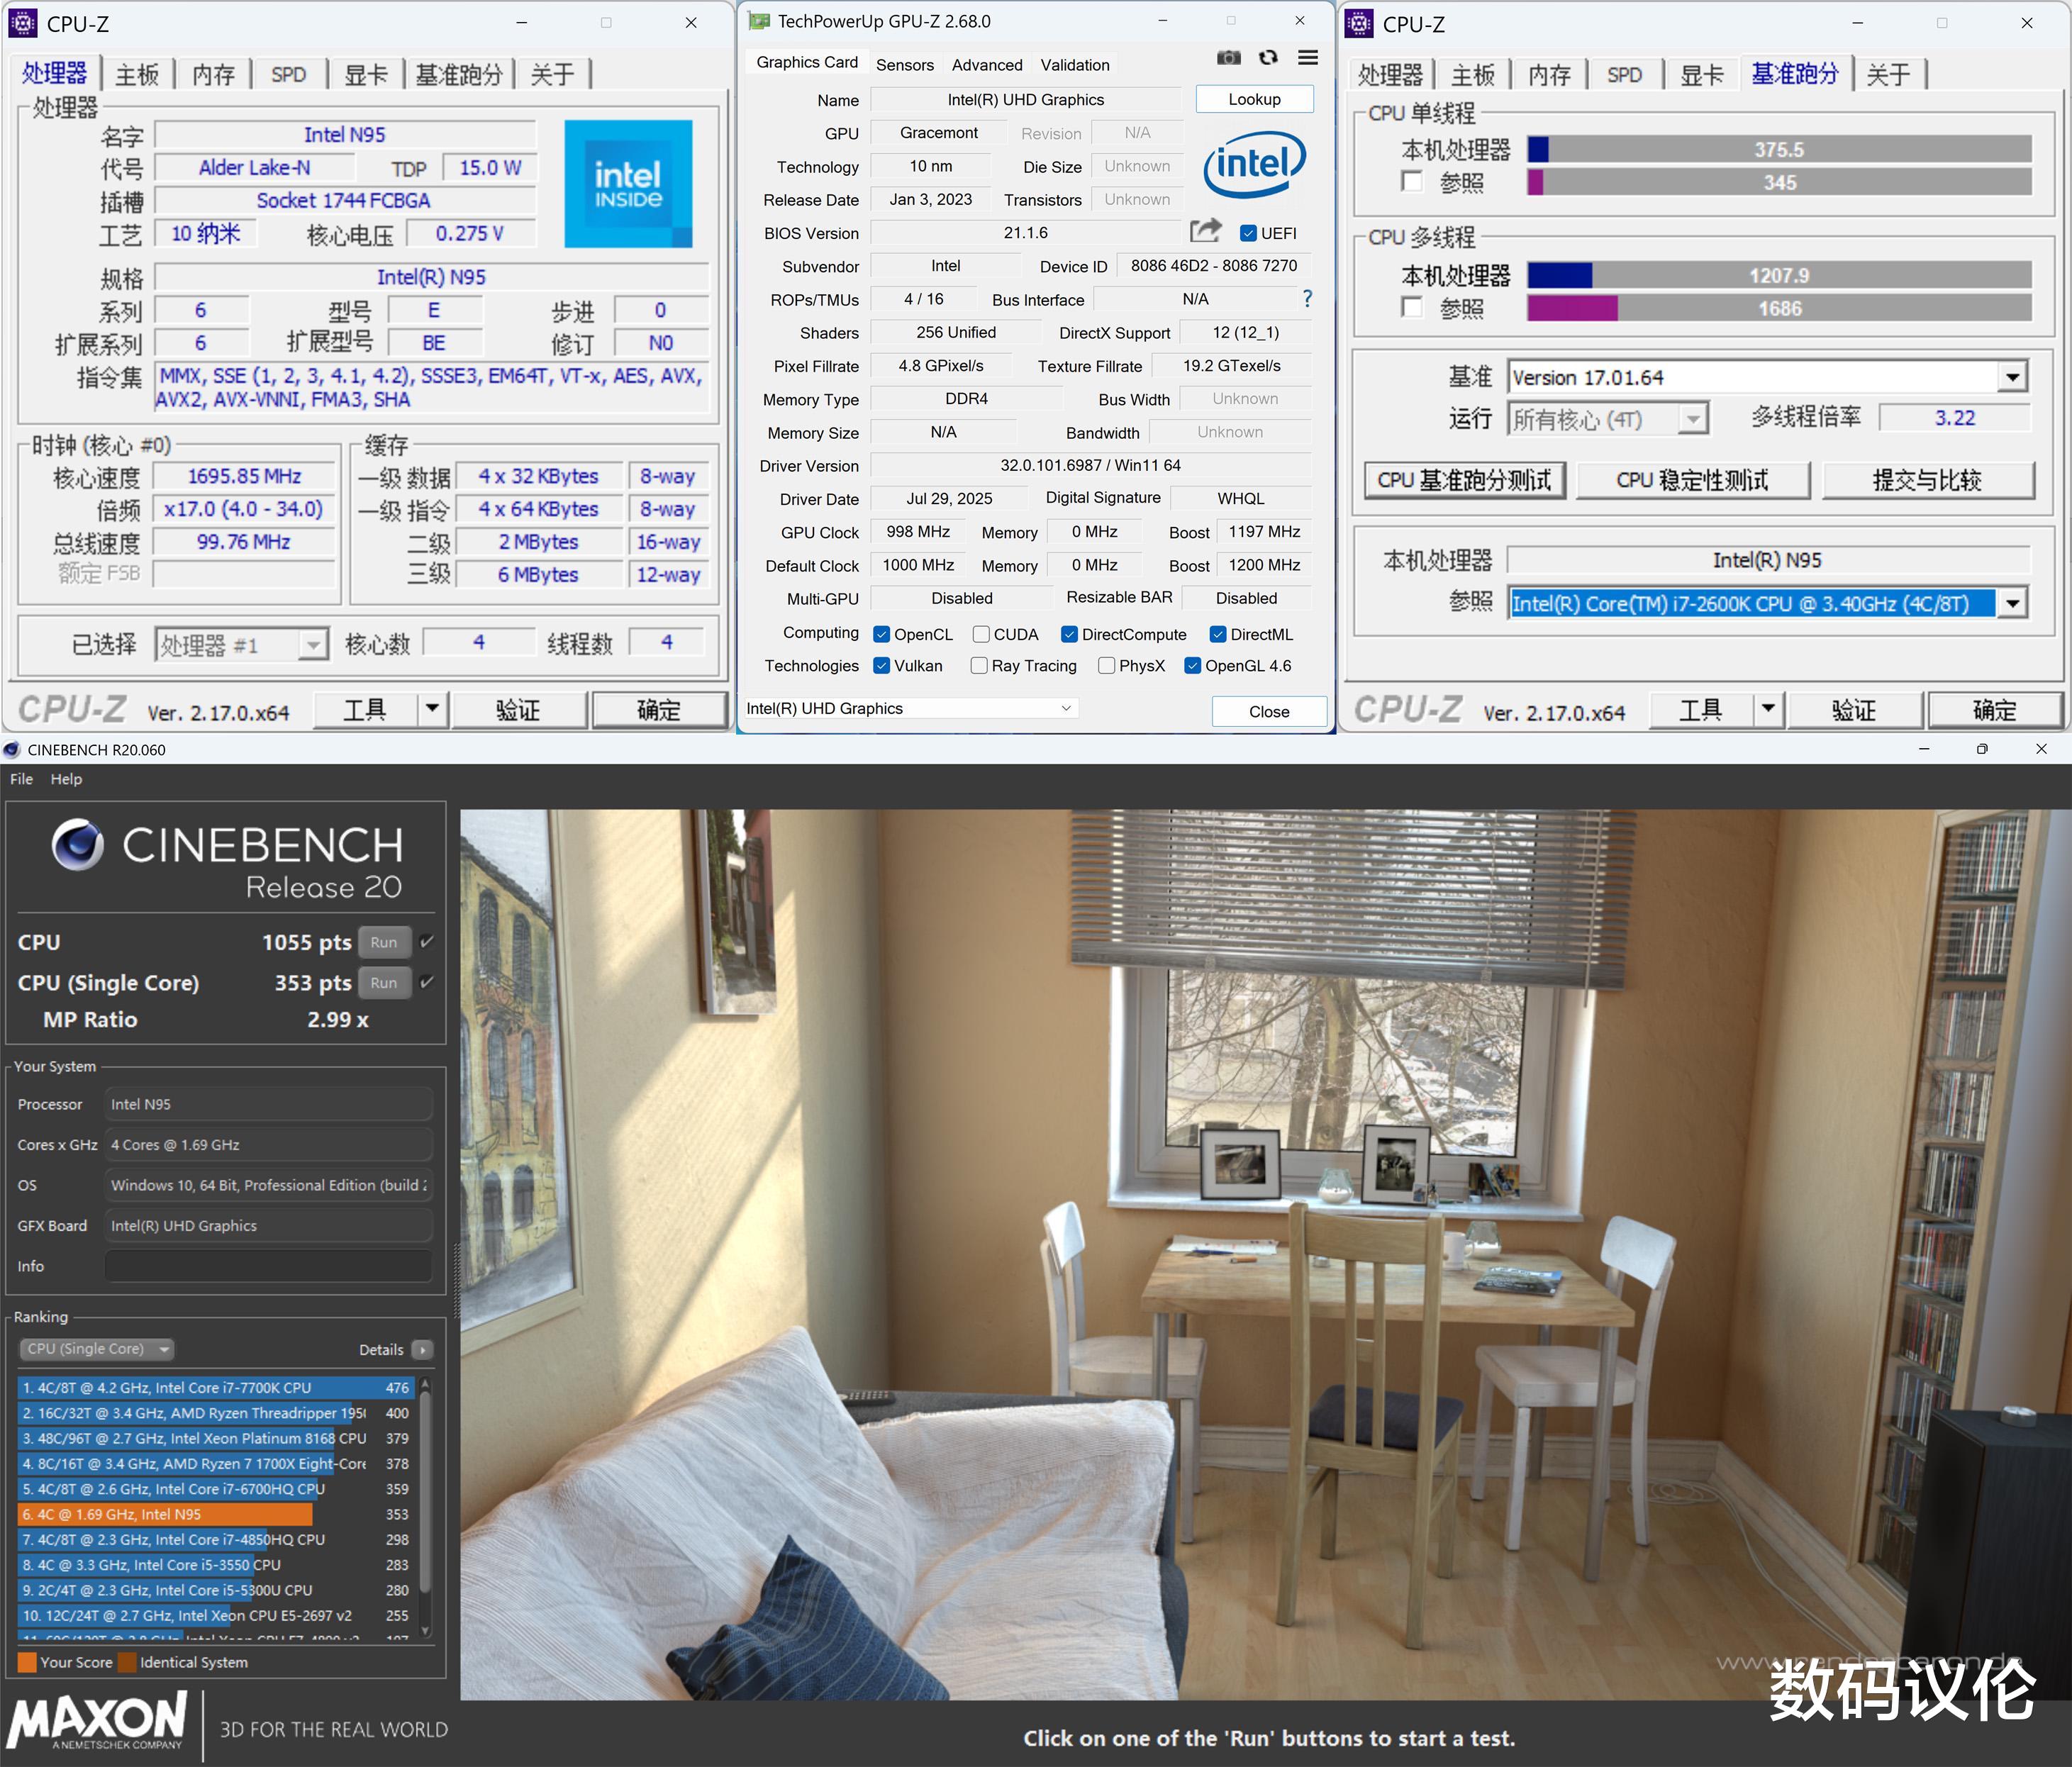Viewport: 2072px width, 1767px height.
Task: Expand the CPU (Single Core) ranking dropdown
Action: pyautogui.click(x=97, y=1349)
